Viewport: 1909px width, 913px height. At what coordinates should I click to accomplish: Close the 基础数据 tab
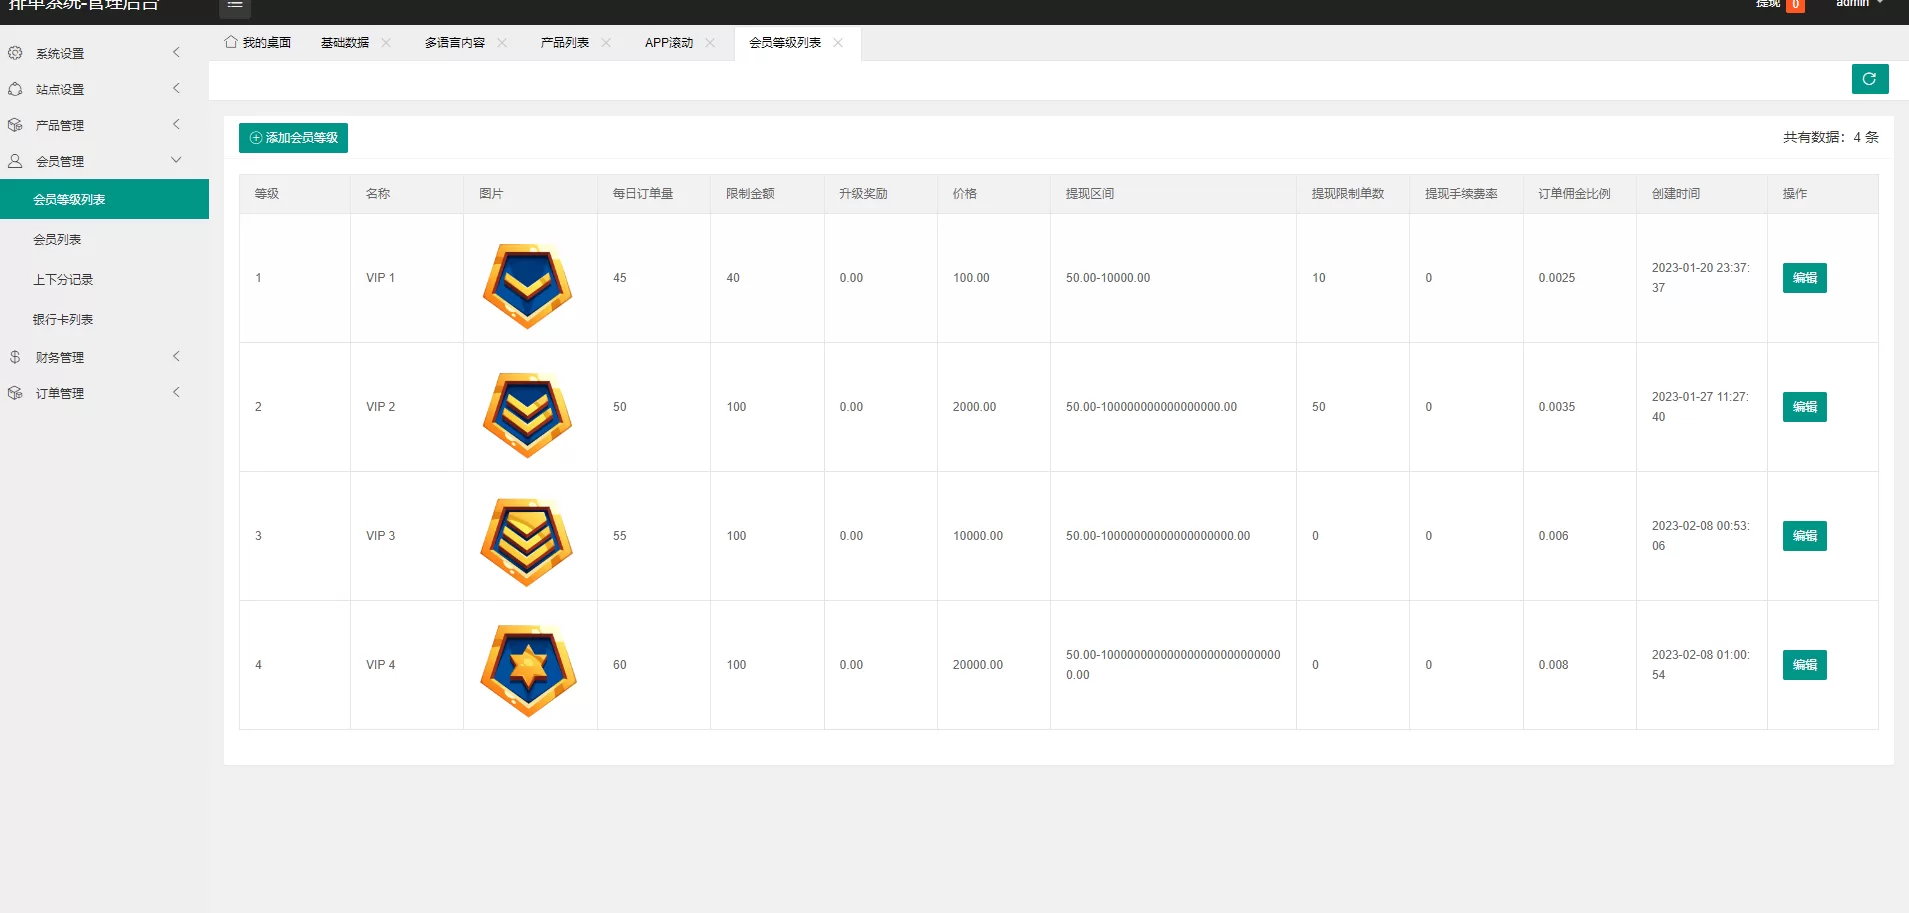tap(386, 43)
